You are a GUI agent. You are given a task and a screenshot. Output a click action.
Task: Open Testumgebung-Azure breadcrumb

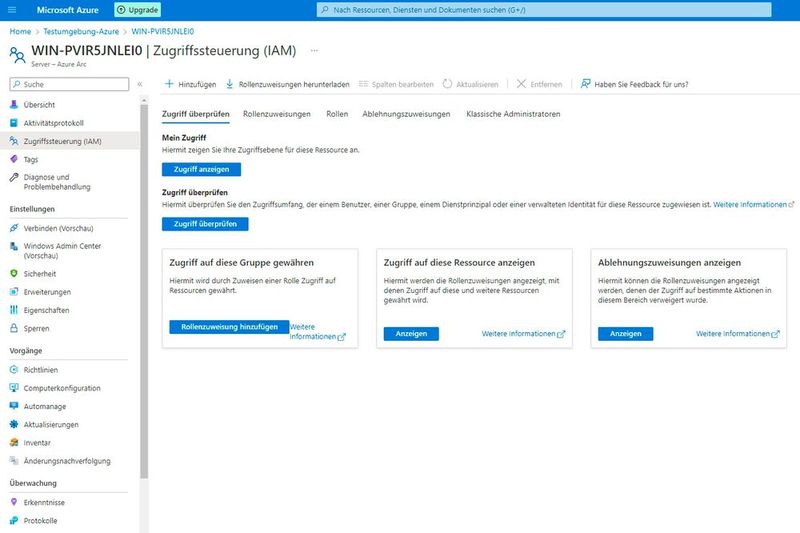tap(81, 32)
